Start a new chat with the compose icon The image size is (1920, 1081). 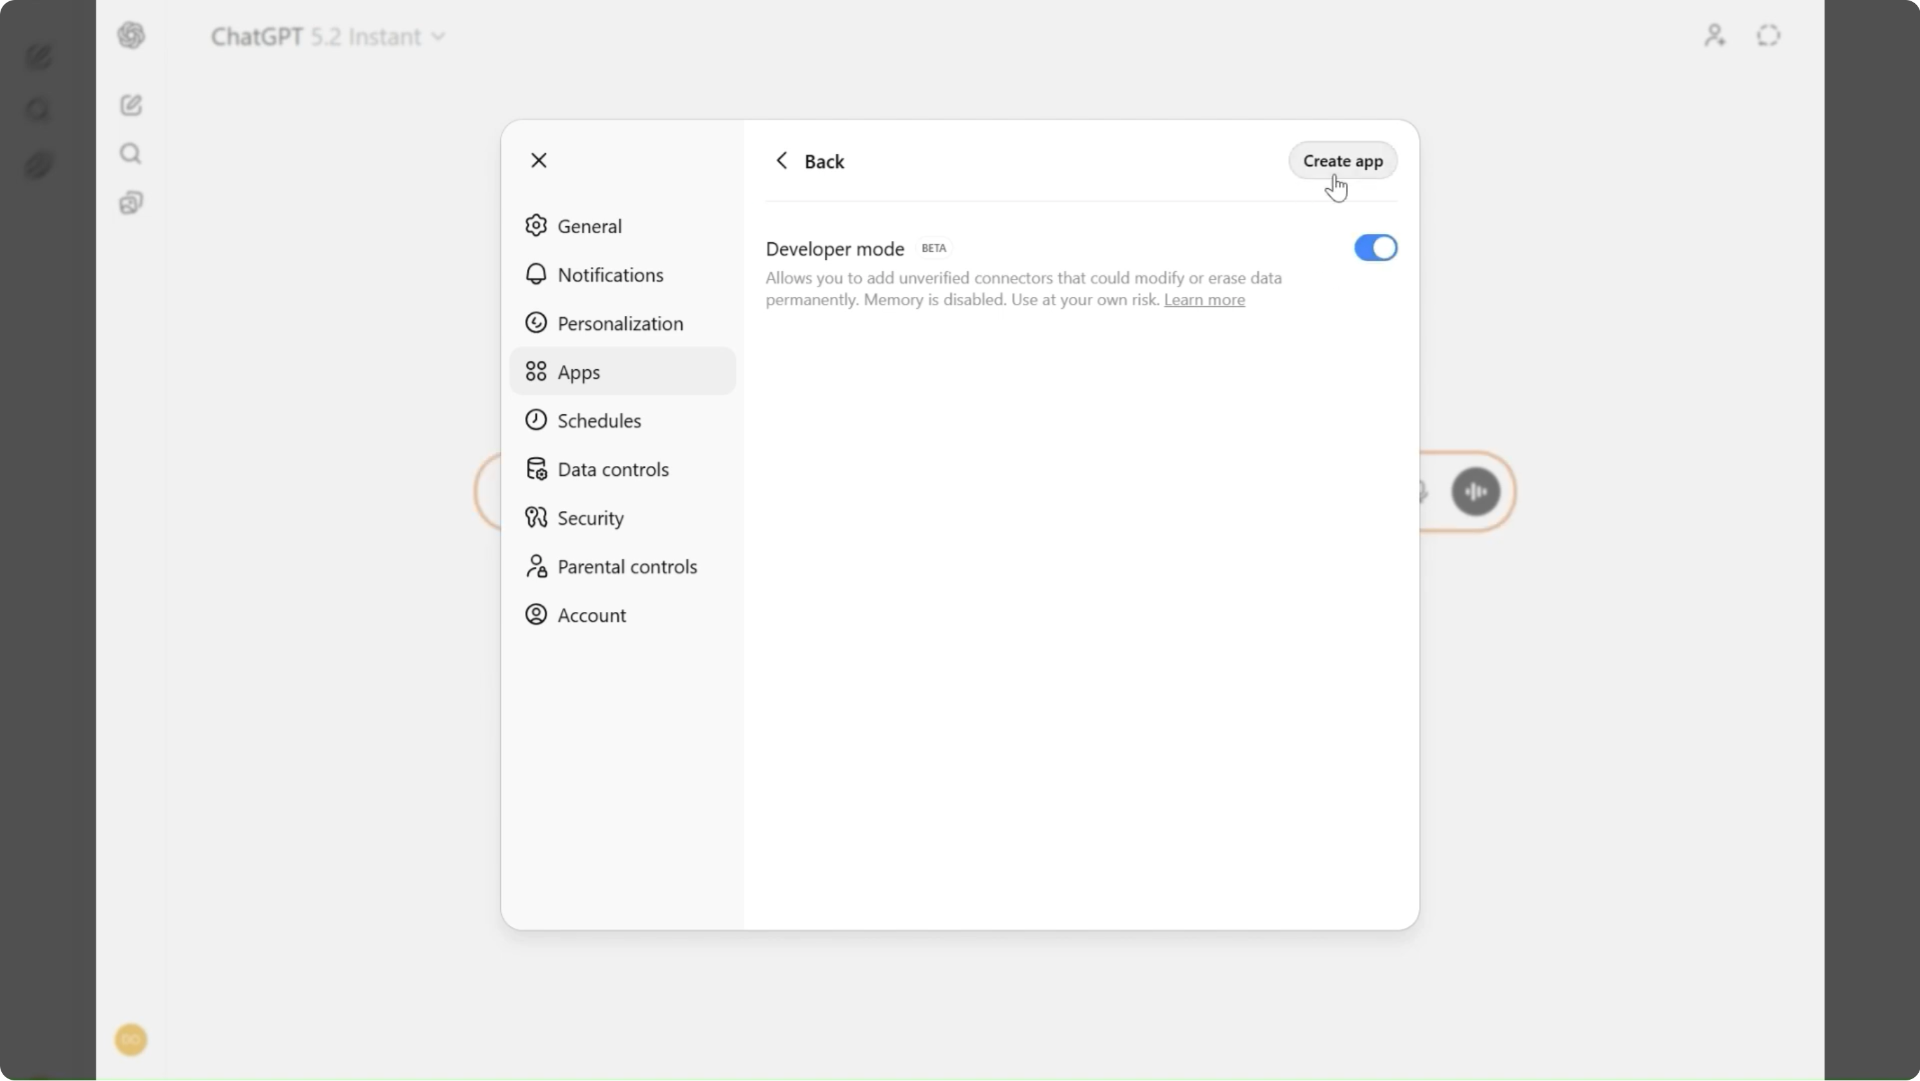point(131,104)
